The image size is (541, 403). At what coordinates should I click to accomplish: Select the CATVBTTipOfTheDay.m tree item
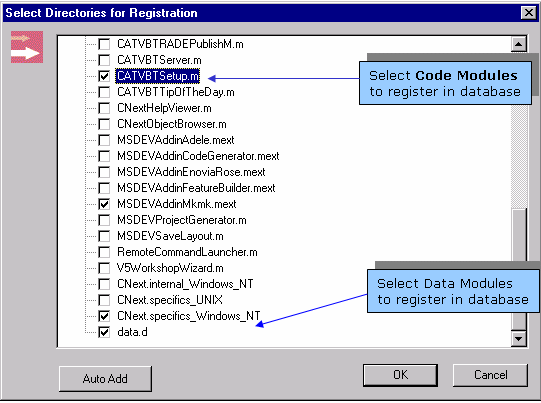[x=176, y=92]
